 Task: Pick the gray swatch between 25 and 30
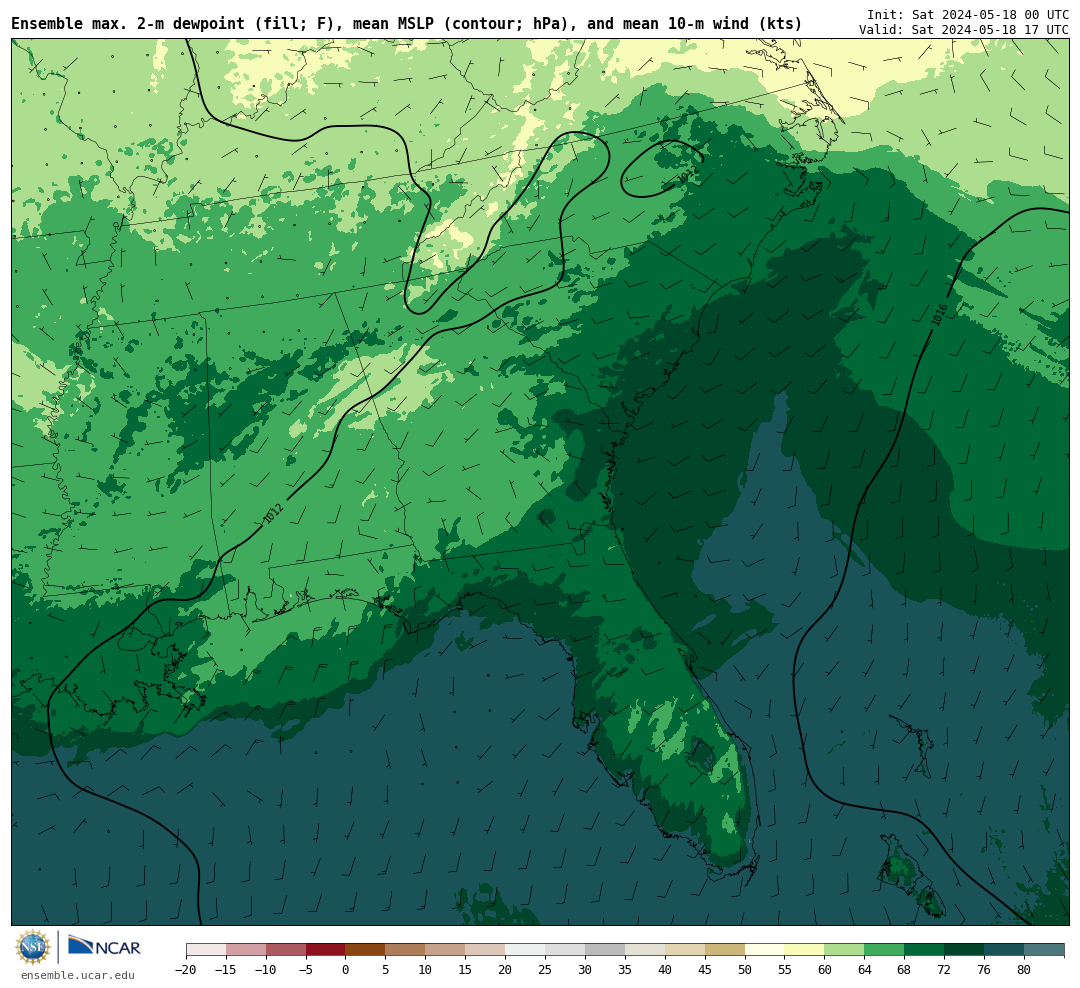coord(565,949)
